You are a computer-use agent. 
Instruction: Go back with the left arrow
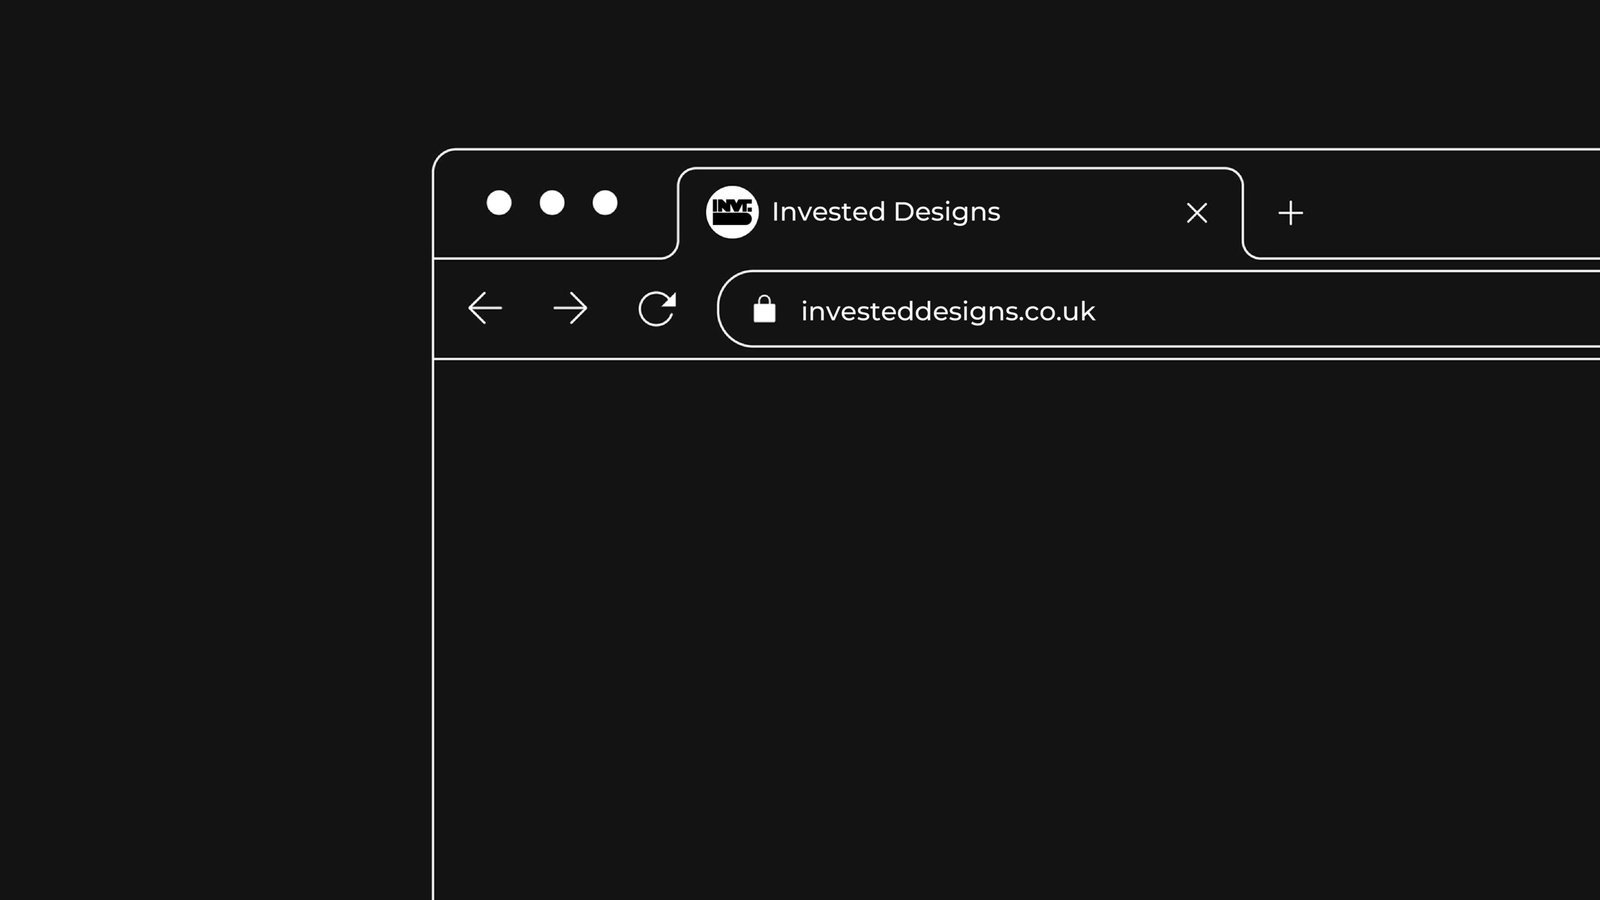(485, 308)
